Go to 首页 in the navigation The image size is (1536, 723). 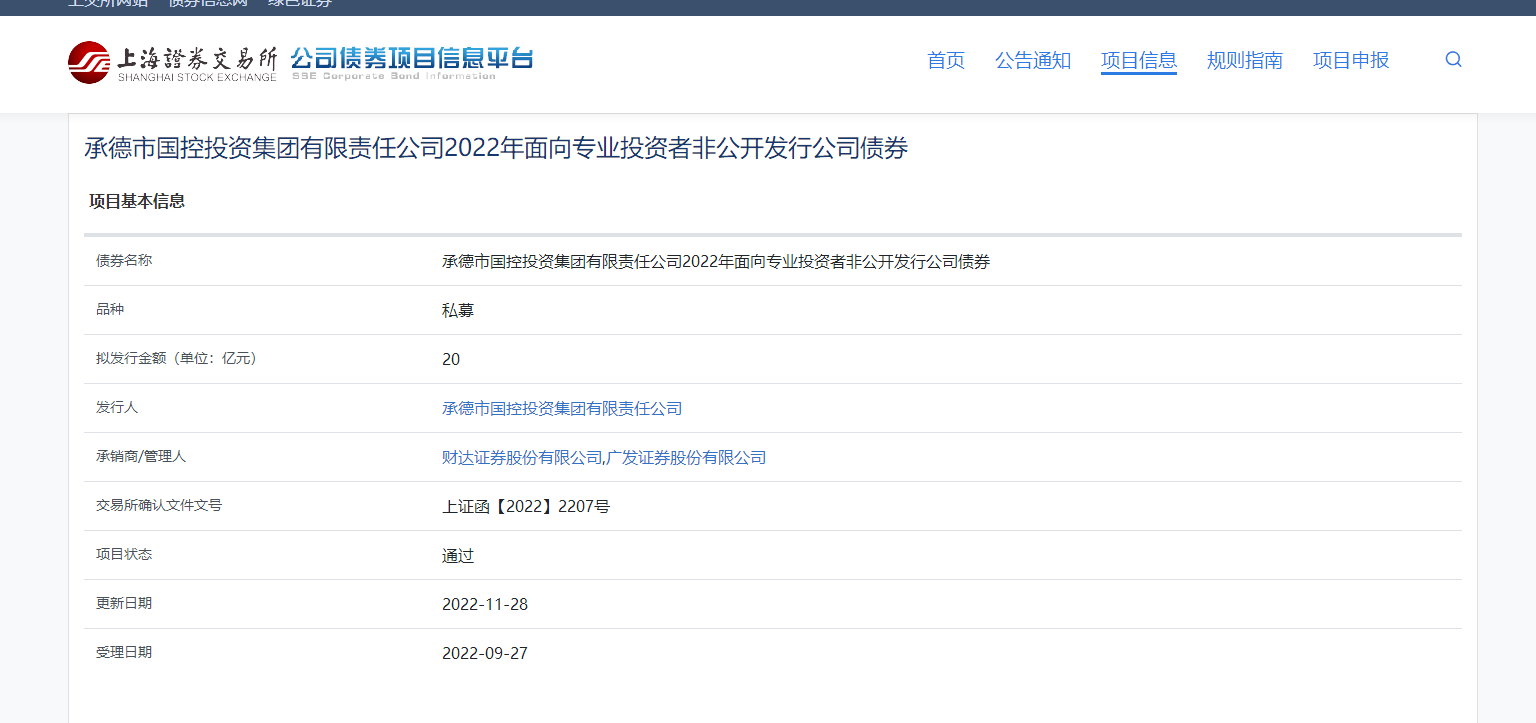pyautogui.click(x=945, y=60)
